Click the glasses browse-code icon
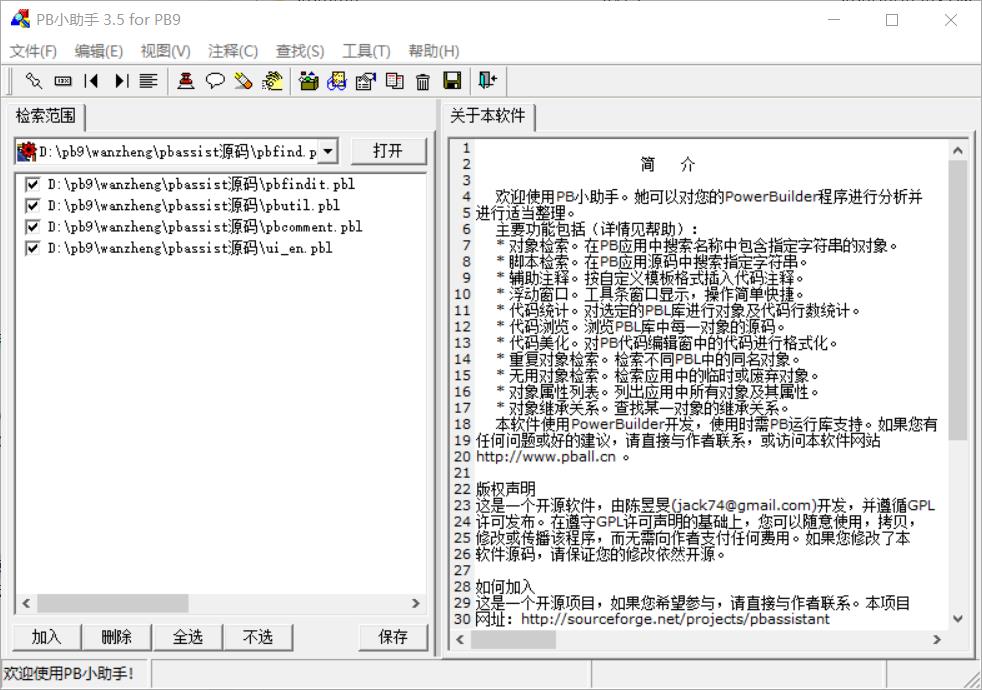This screenshot has height=690, width=982. coord(337,81)
